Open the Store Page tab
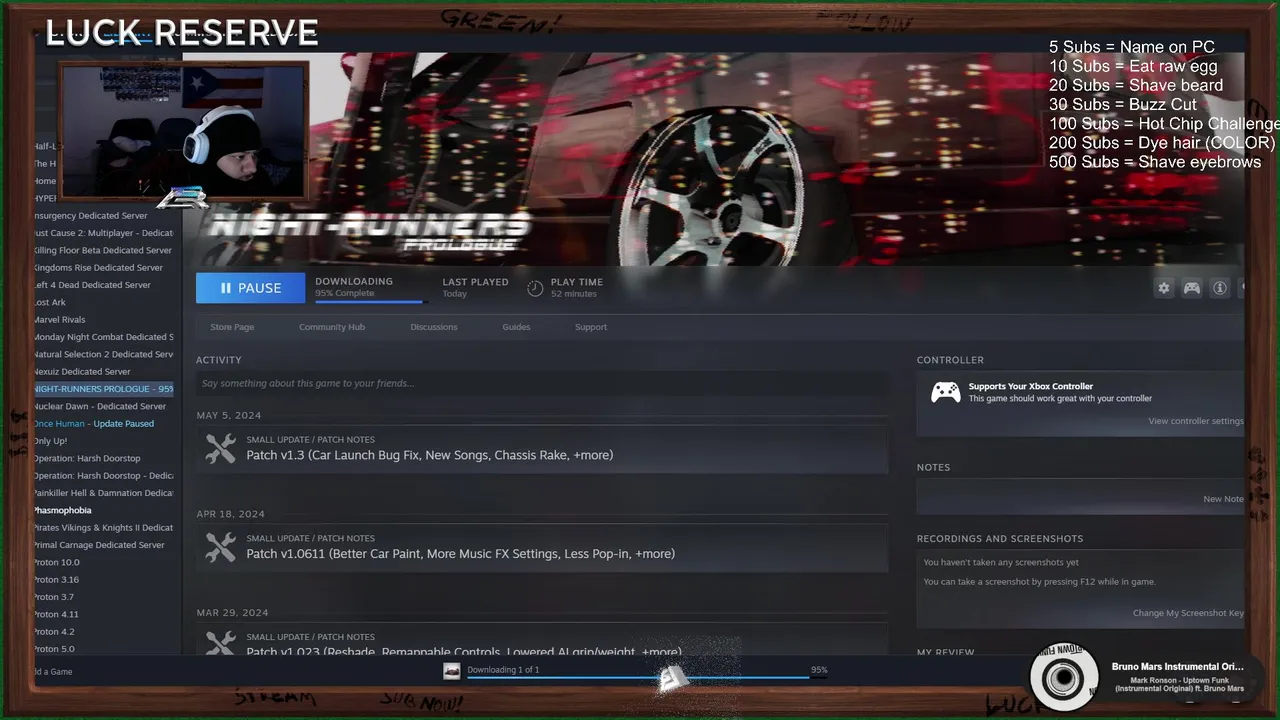 tap(232, 327)
